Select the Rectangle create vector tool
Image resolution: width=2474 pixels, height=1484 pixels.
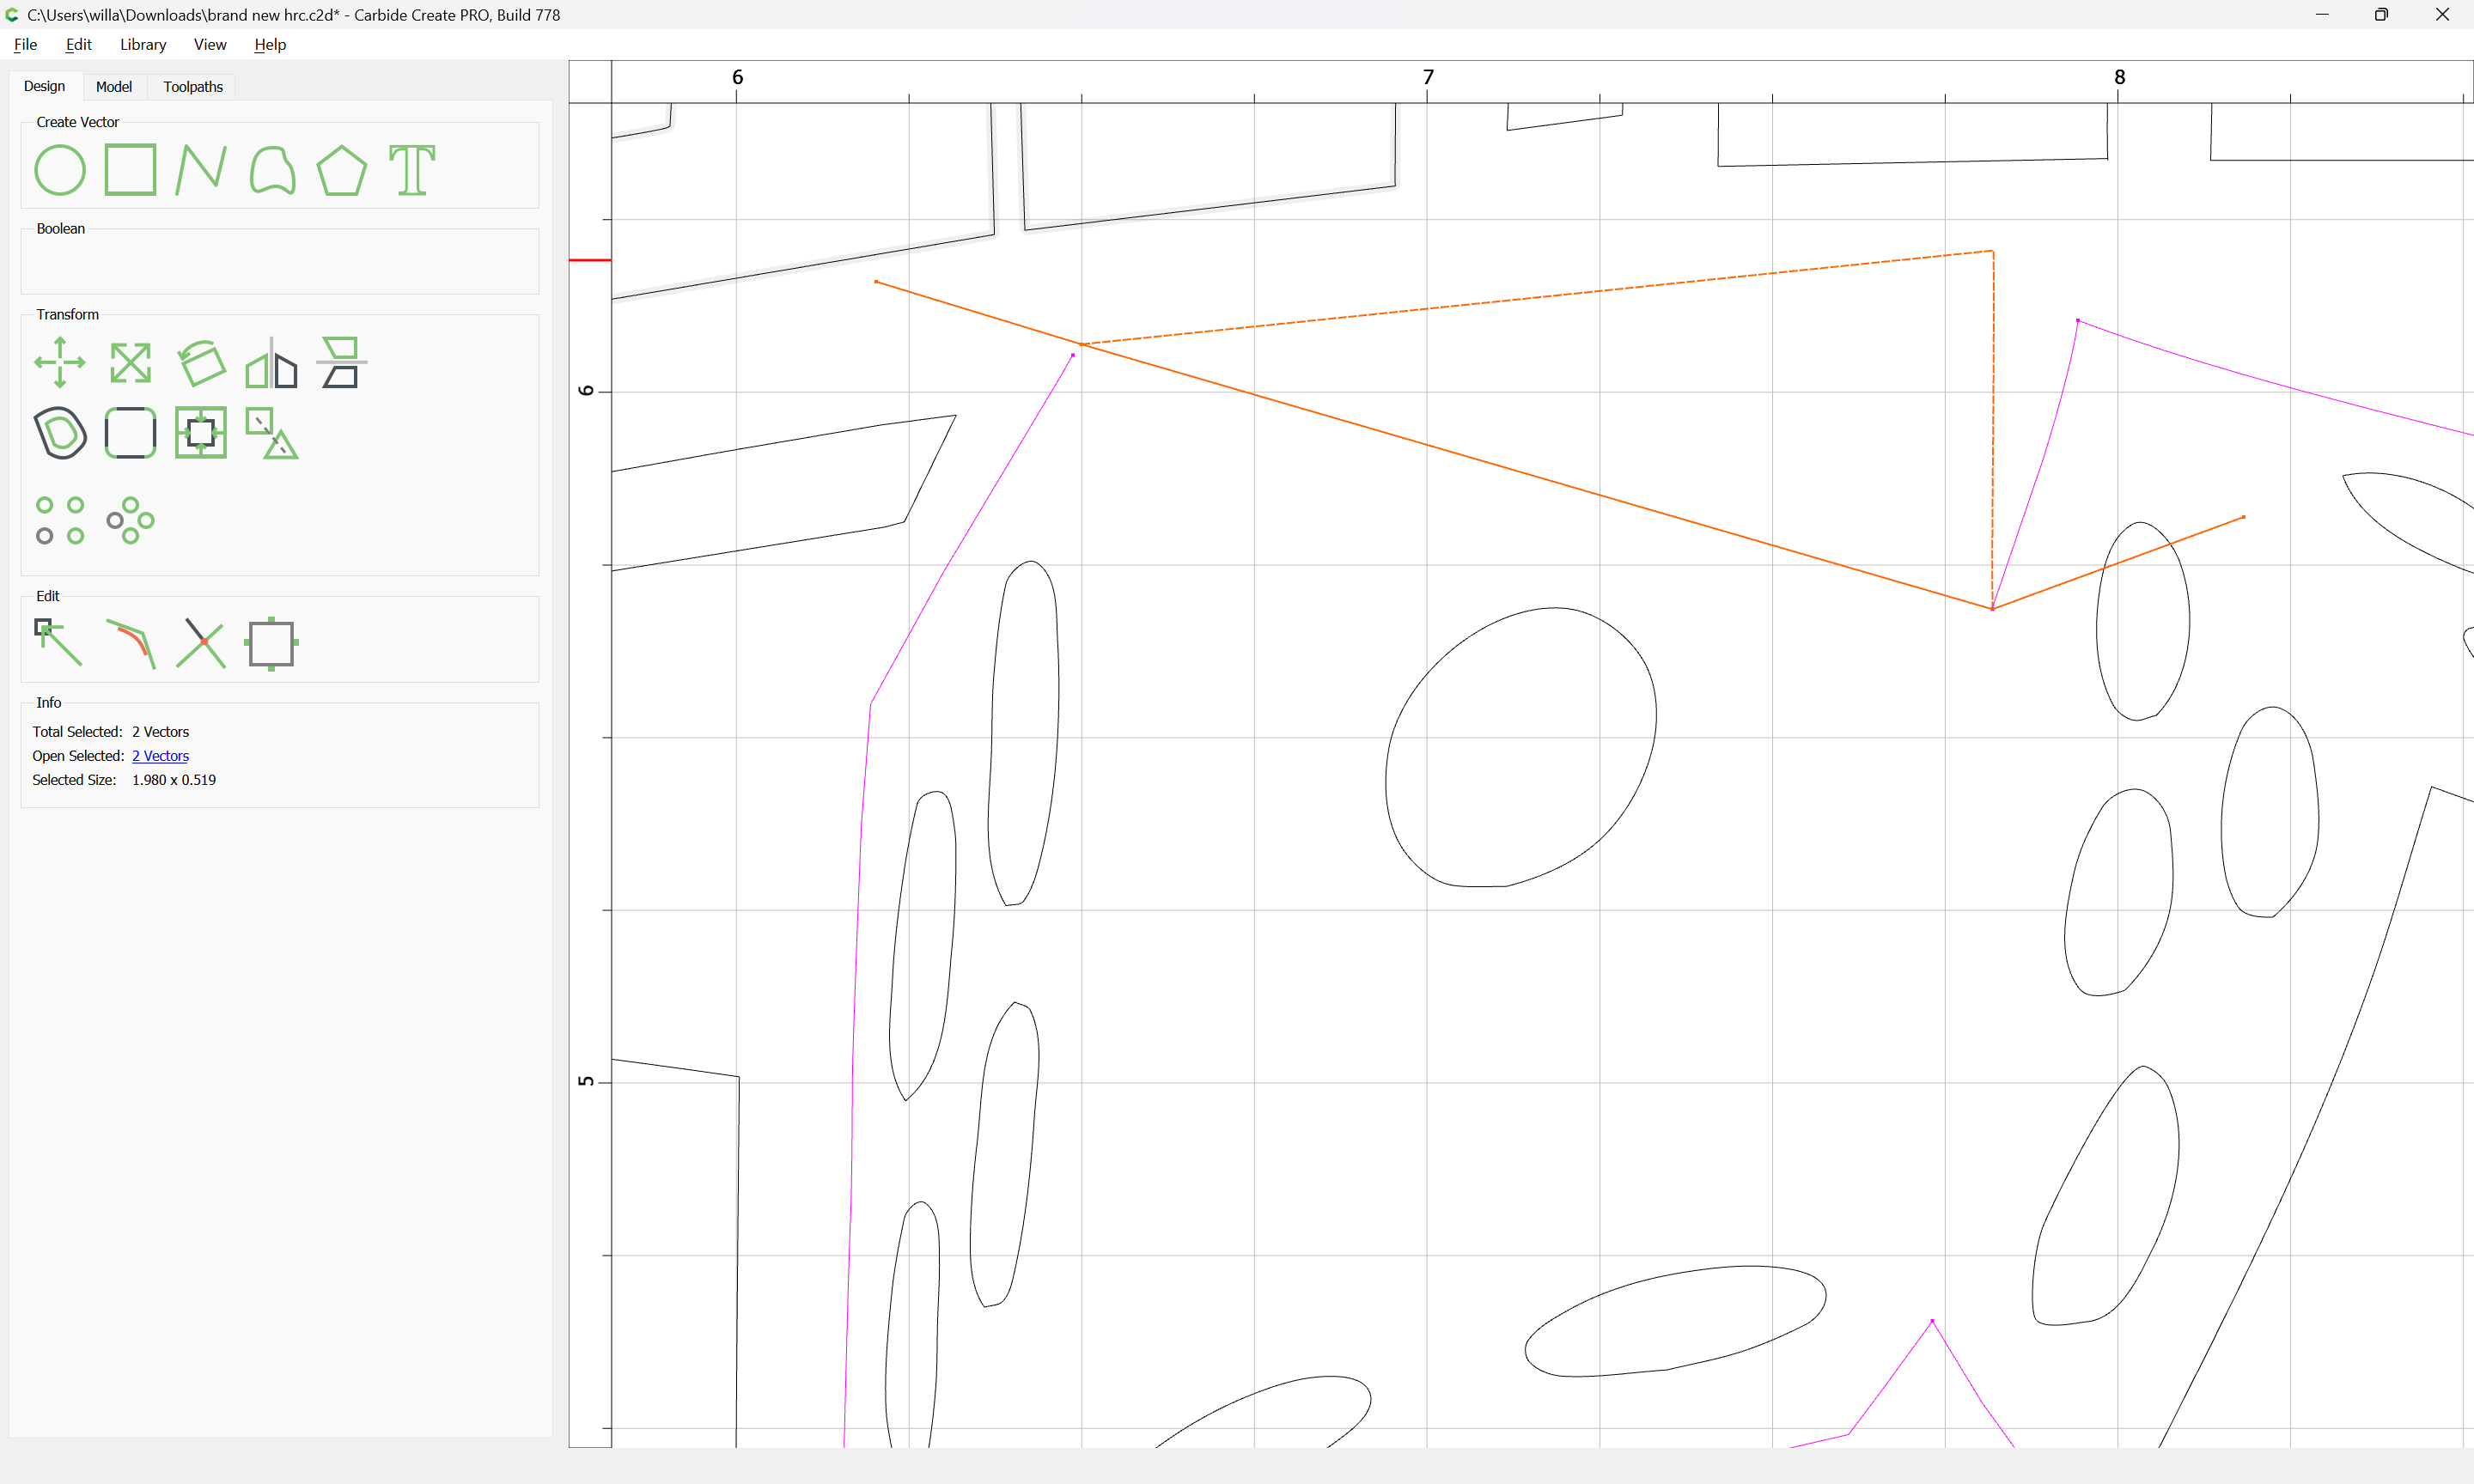pos(131,170)
